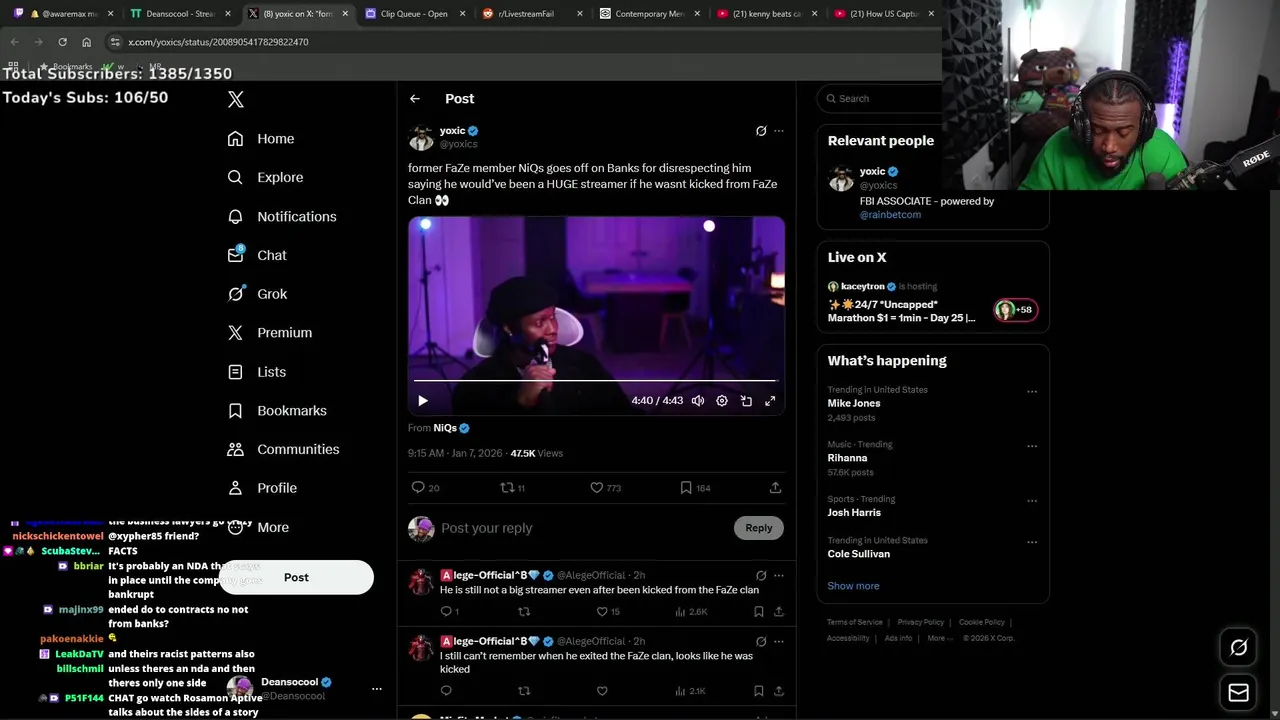Open the floating messages envelope button
Screen dimensions: 1280x720
[1238, 692]
